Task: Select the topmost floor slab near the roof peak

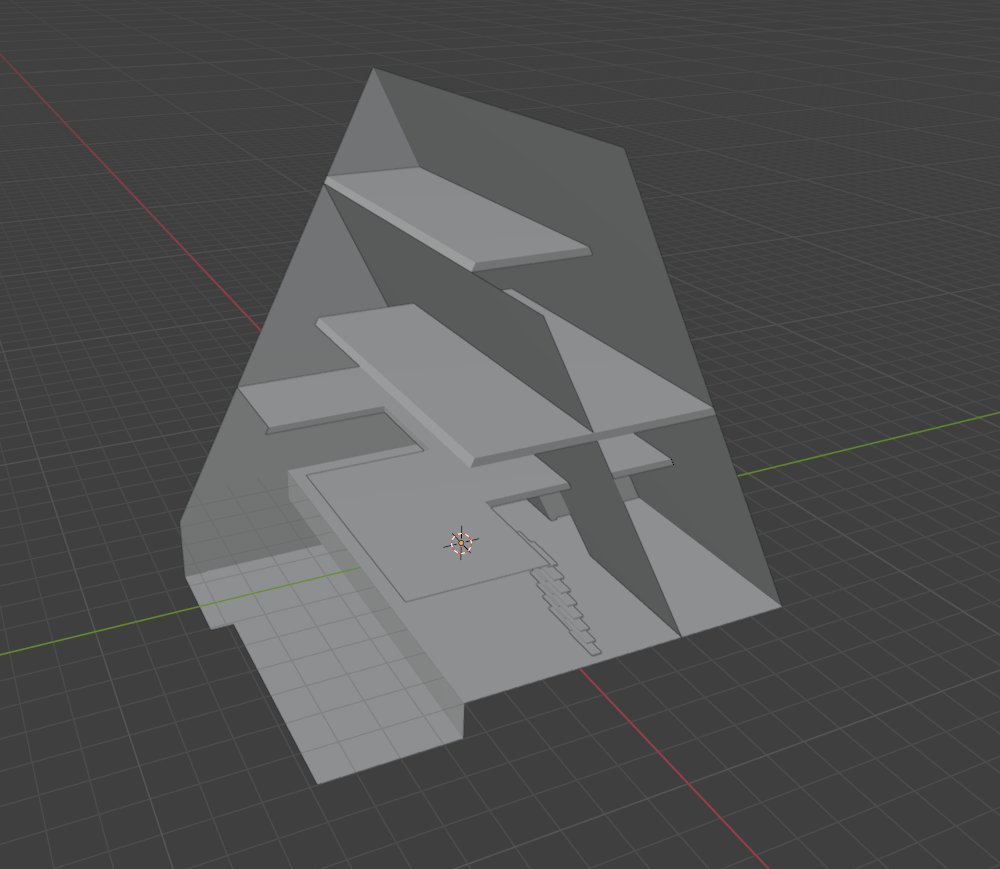Action: click(458, 219)
